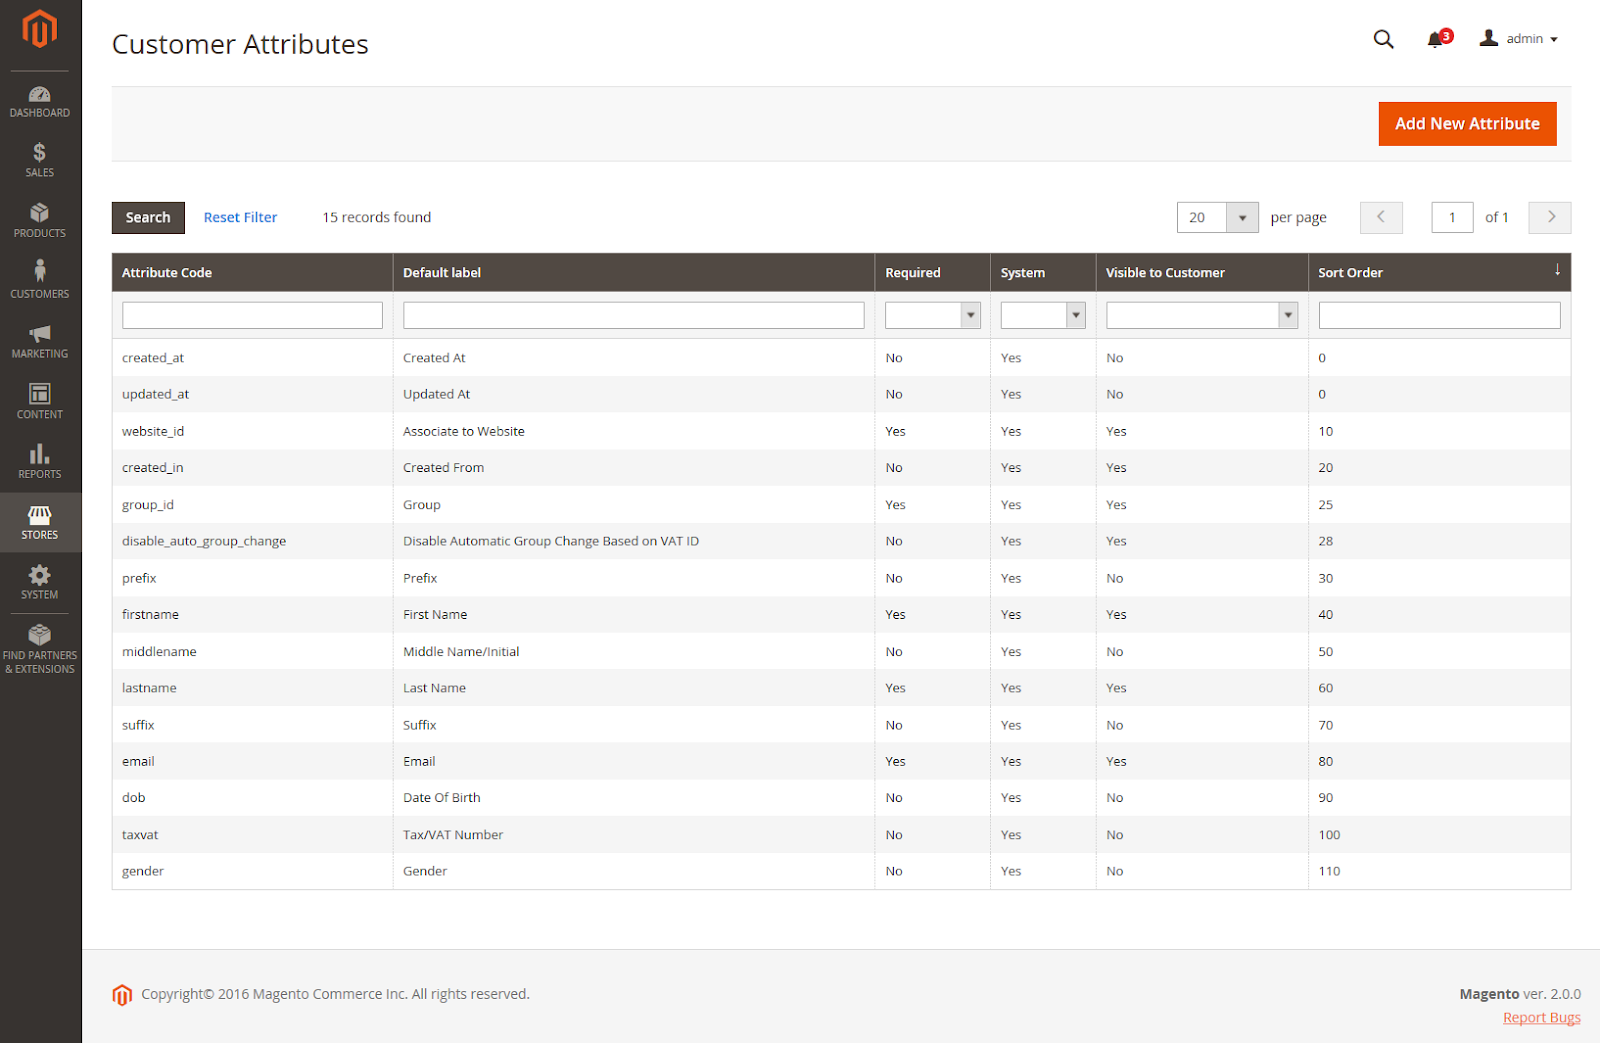Open the disable_auto_group_change attribute

coord(841,541)
